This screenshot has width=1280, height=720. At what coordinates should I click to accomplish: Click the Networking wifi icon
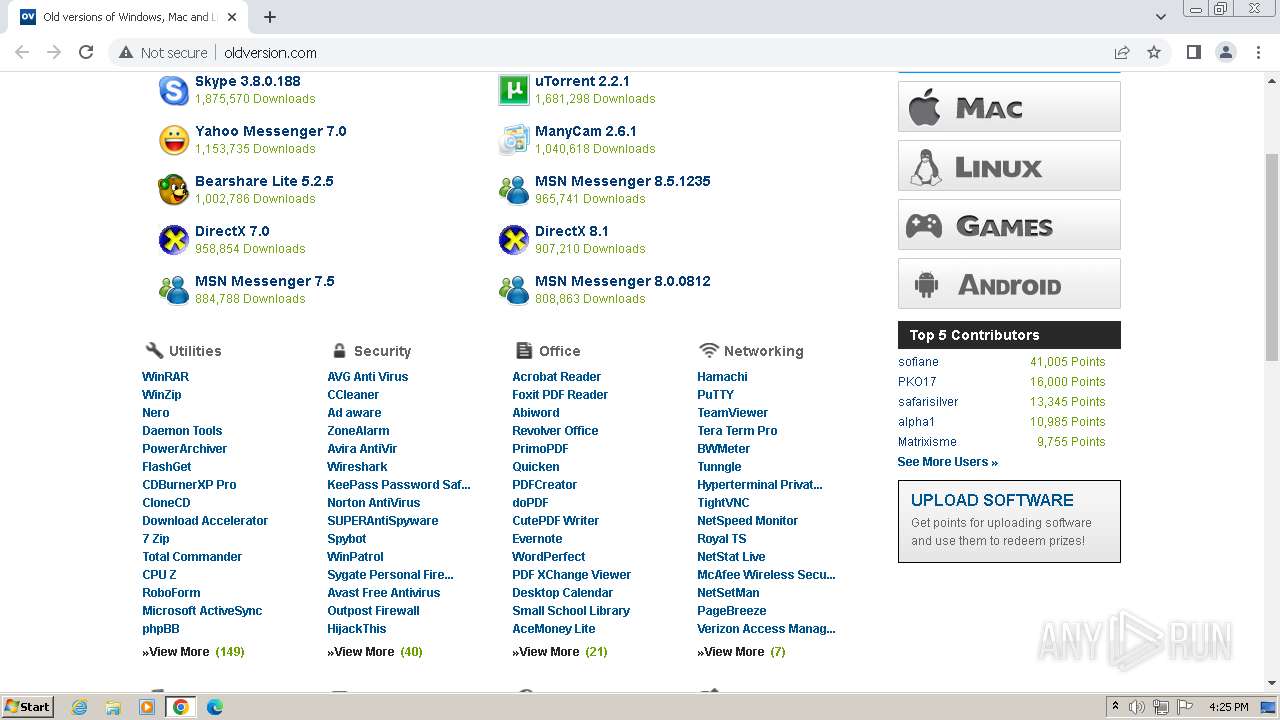709,350
